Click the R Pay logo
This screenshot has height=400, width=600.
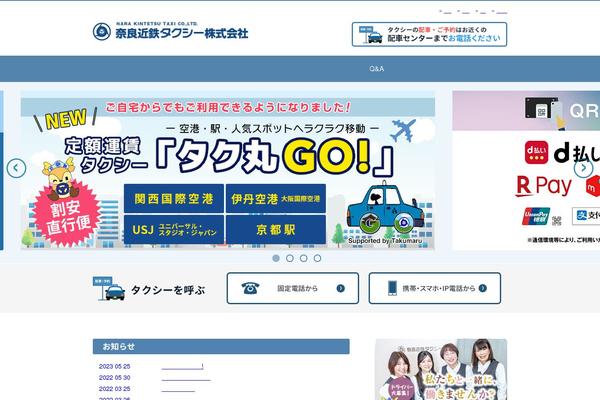[543, 186]
